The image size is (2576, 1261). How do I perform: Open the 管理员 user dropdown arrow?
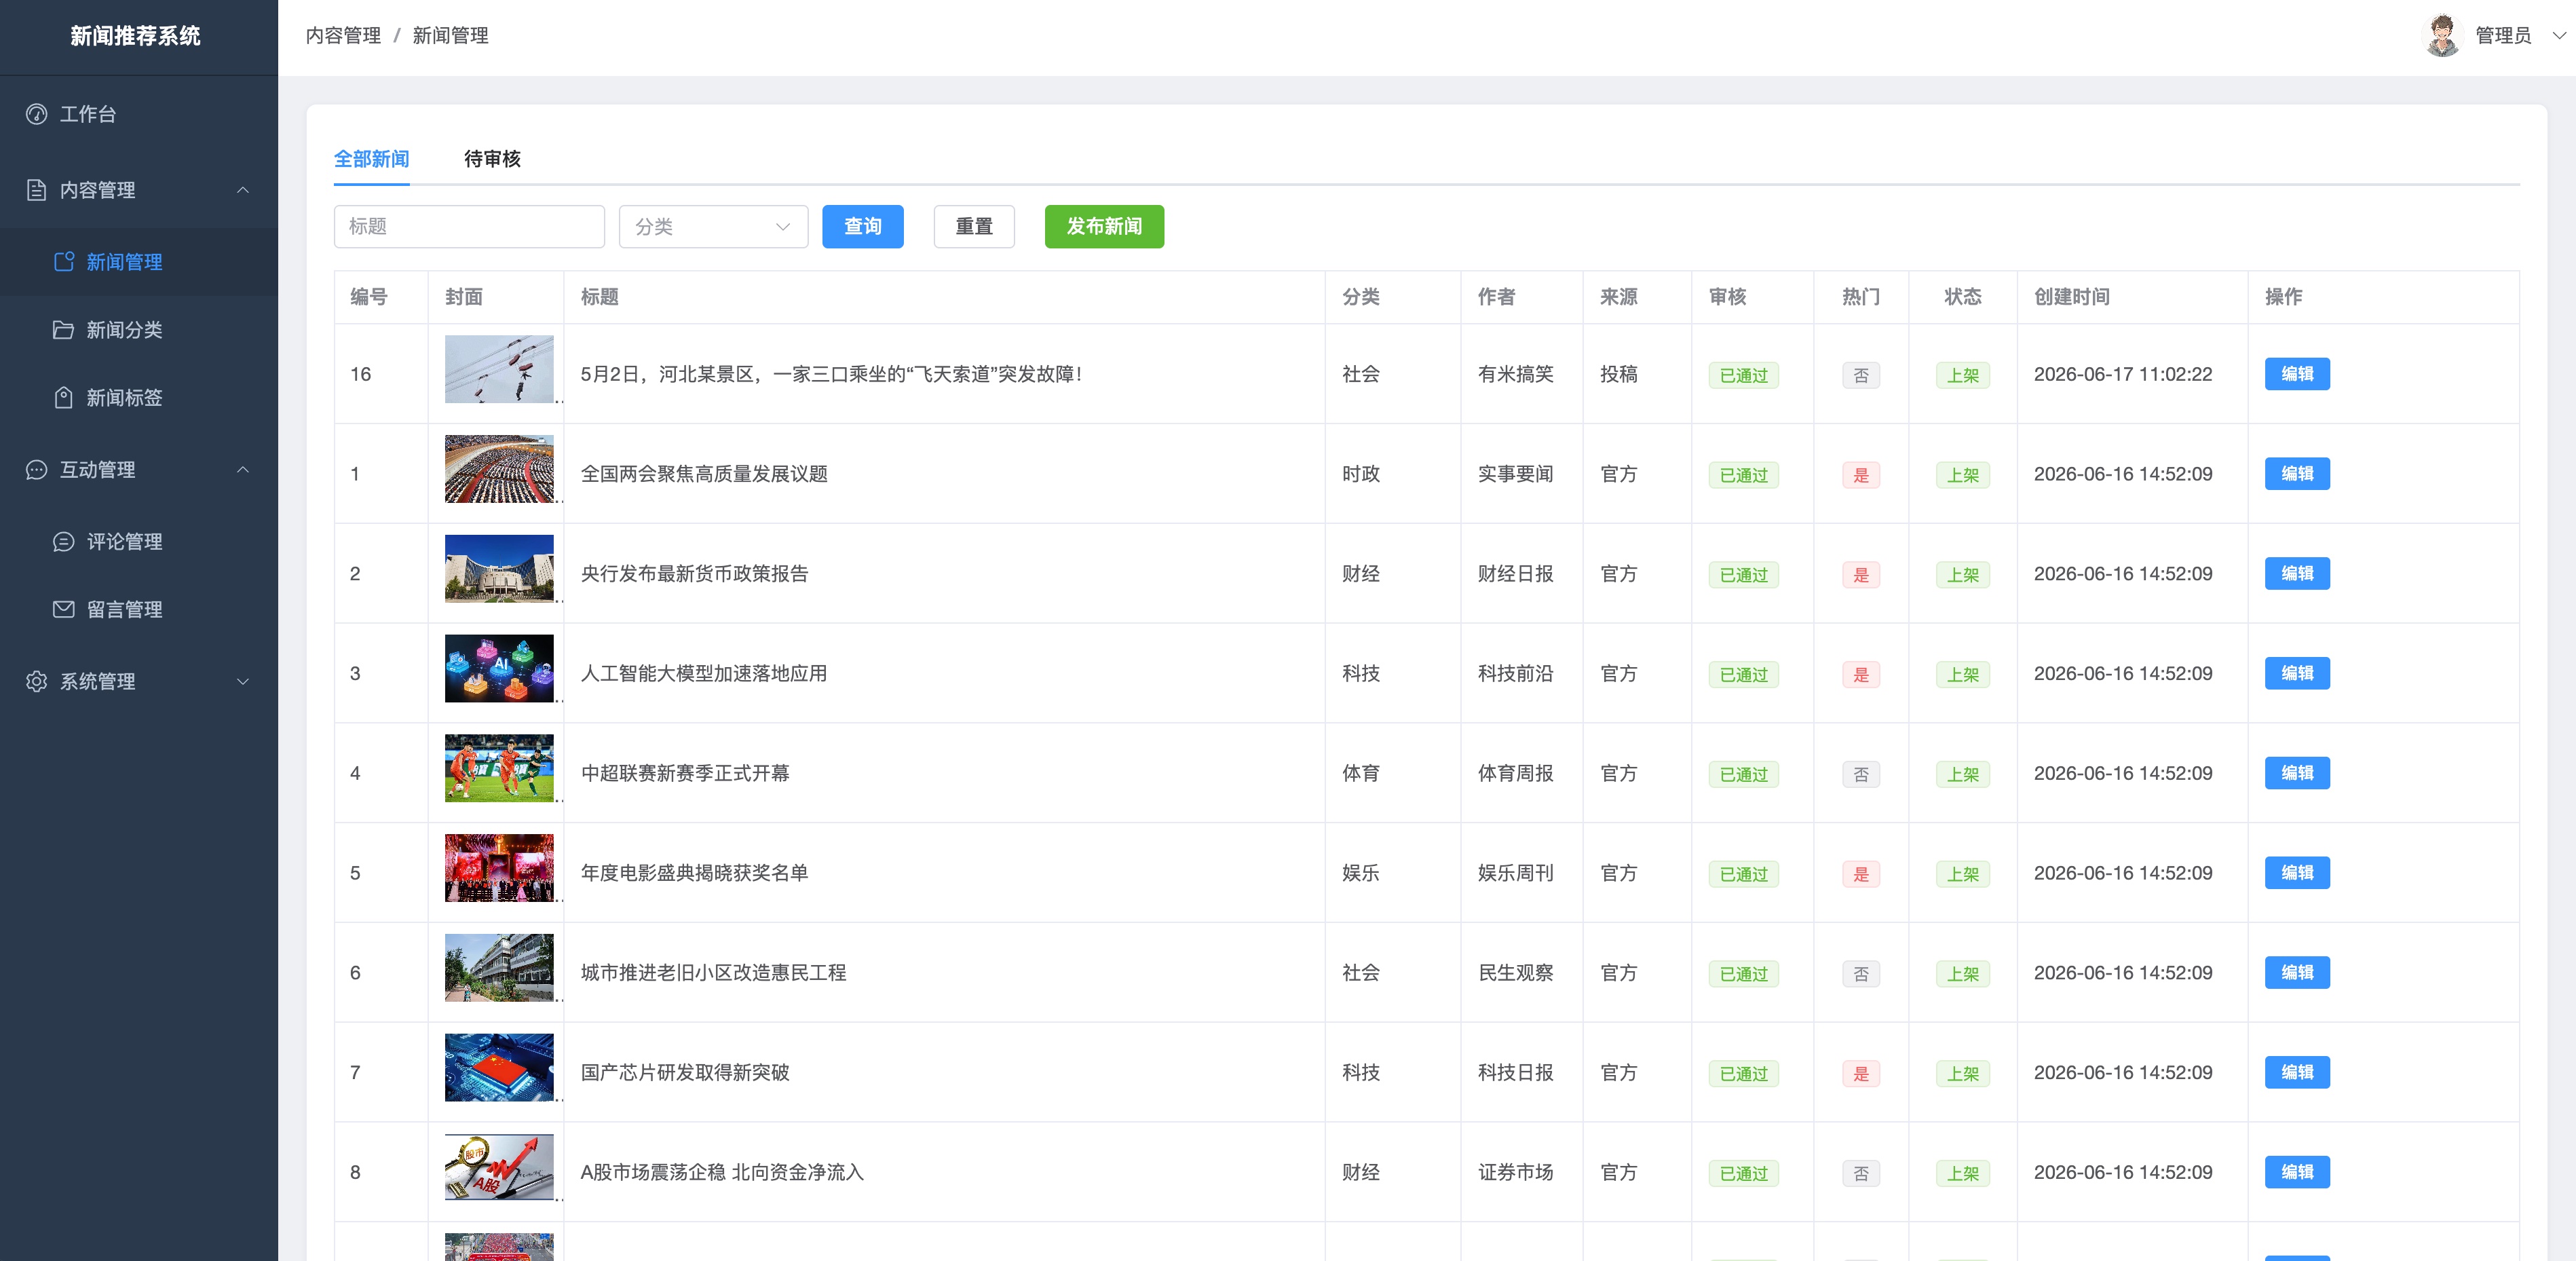(2559, 36)
